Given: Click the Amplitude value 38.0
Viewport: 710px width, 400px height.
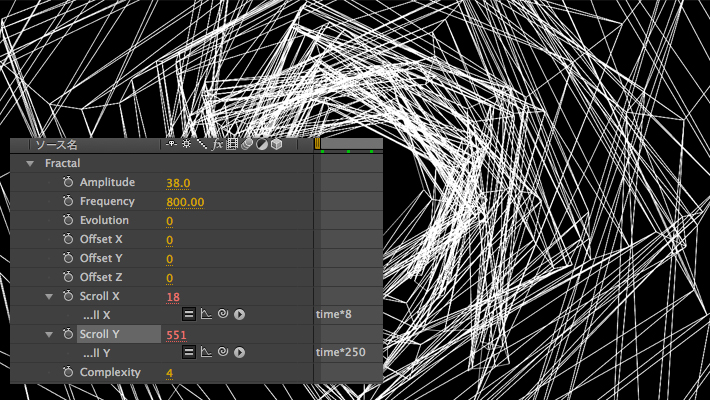Looking at the screenshot, I should coord(178,183).
